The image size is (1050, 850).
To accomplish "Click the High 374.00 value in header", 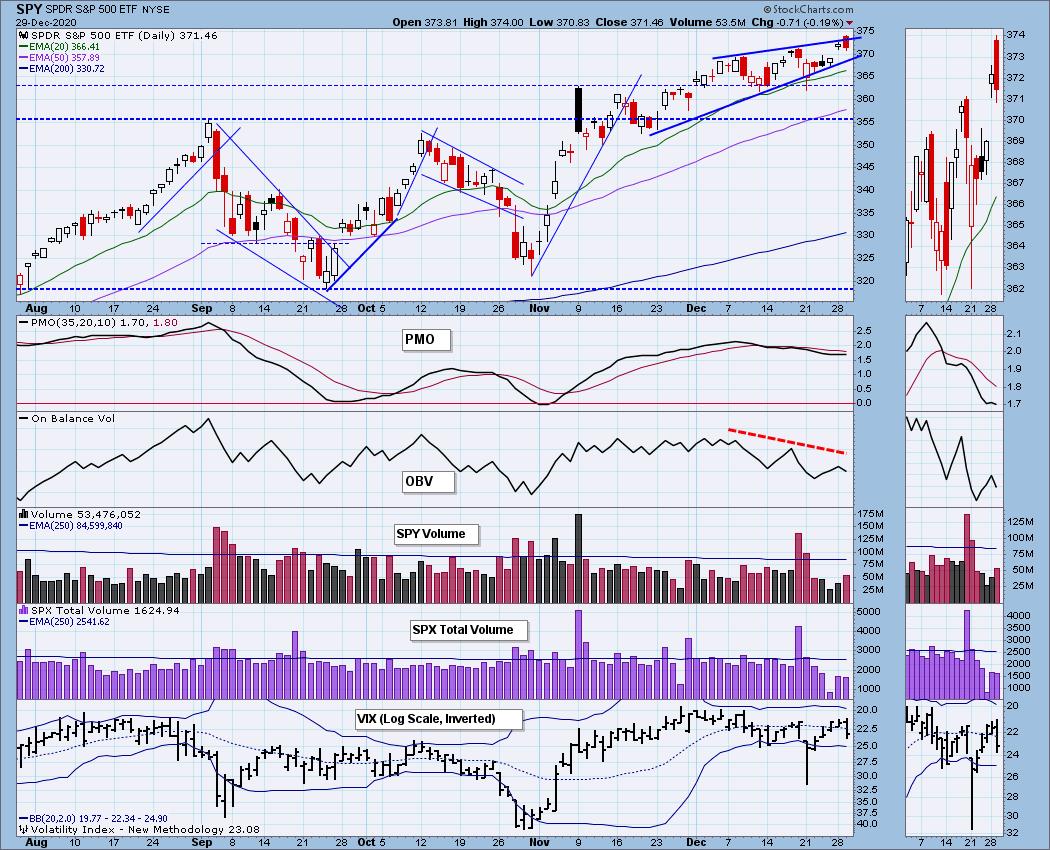I will pyautogui.click(x=494, y=22).
